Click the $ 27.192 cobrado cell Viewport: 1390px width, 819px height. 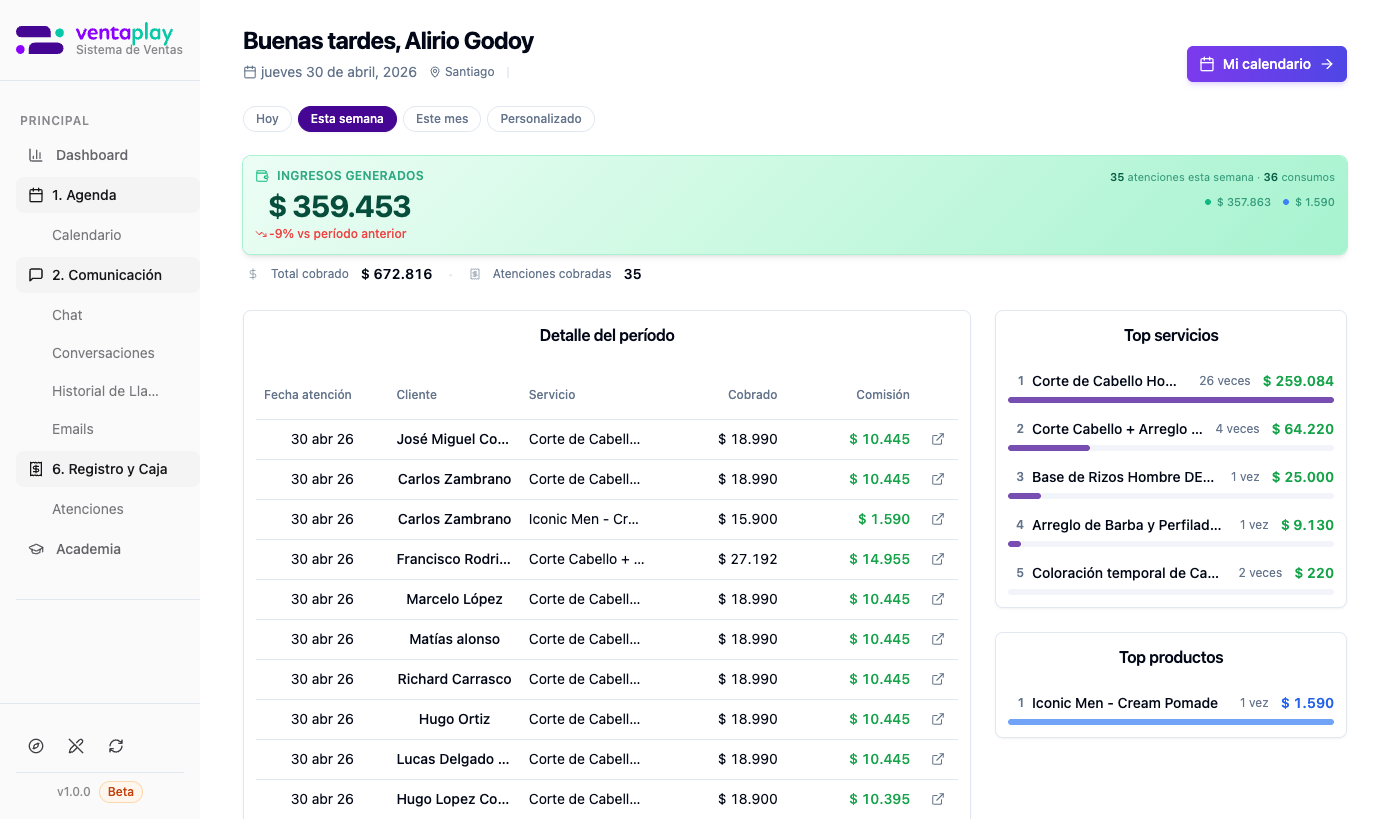748,559
